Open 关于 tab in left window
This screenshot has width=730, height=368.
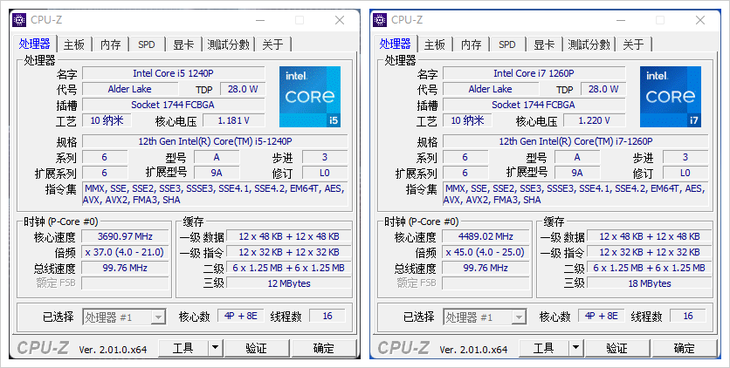(273, 44)
